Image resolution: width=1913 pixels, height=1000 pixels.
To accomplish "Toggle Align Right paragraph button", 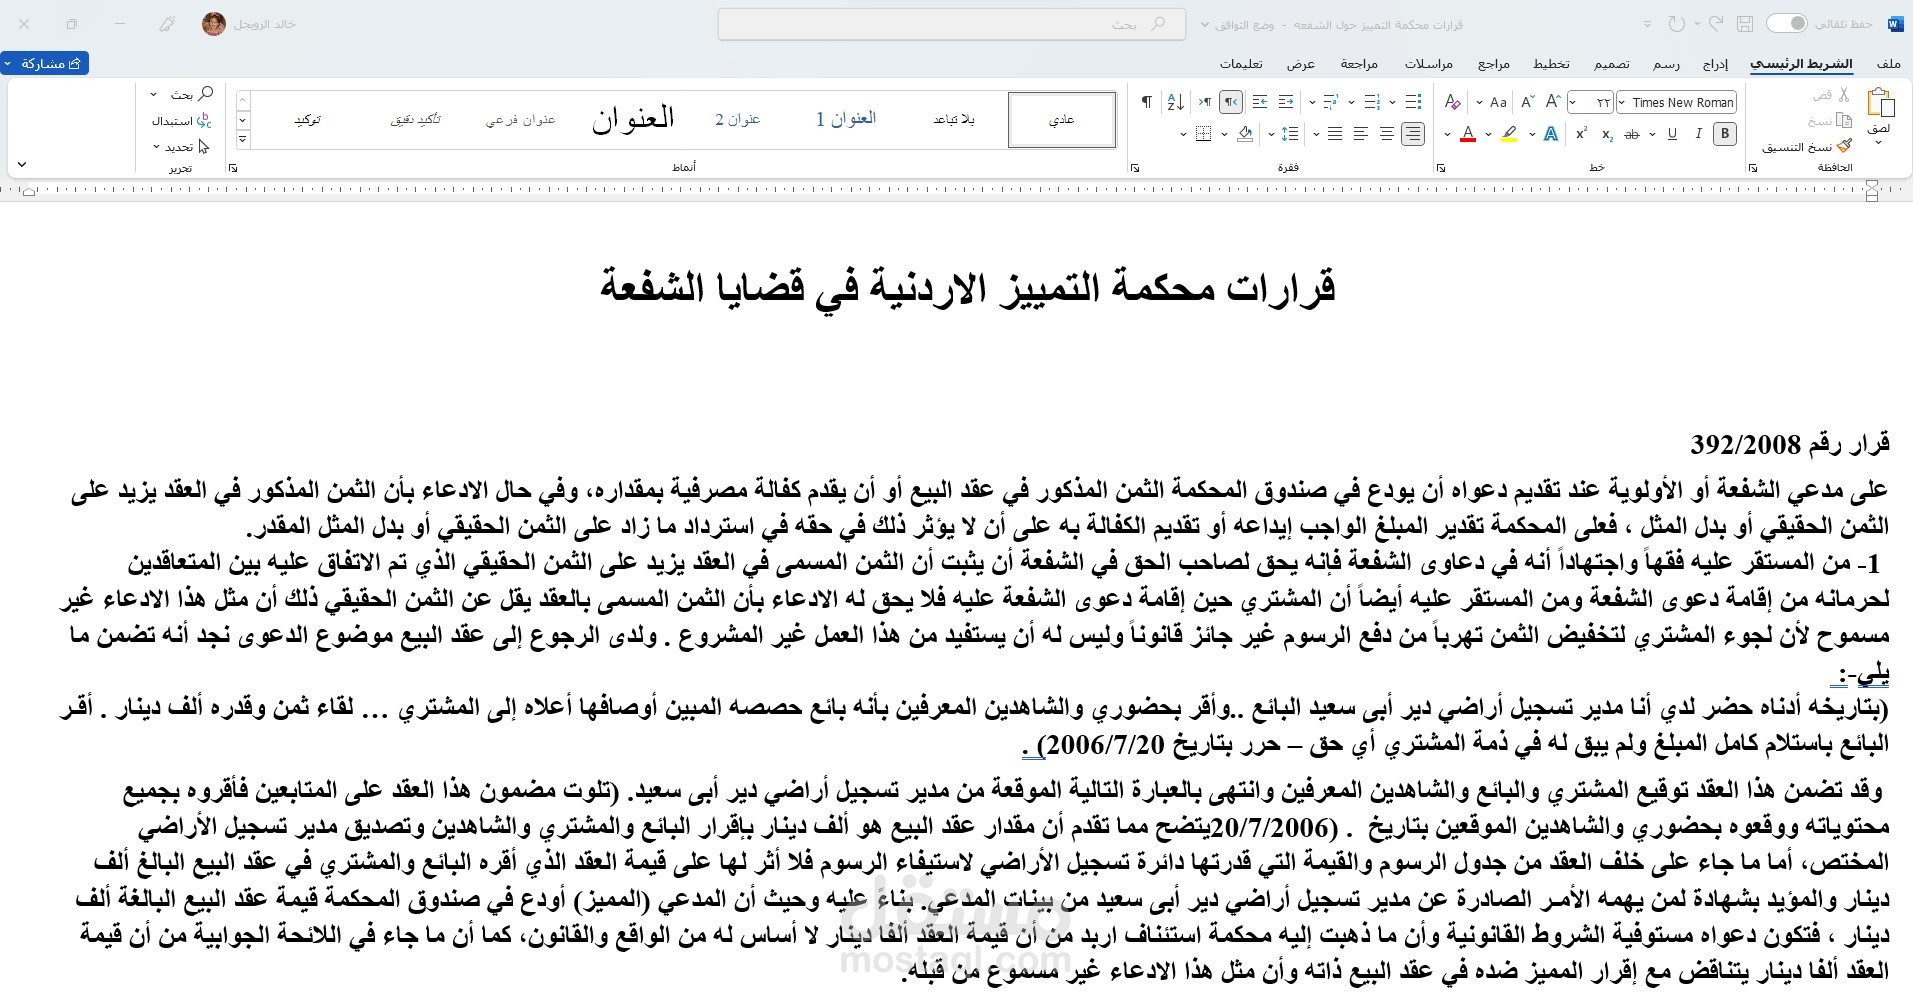I will tap(1413, 134).
